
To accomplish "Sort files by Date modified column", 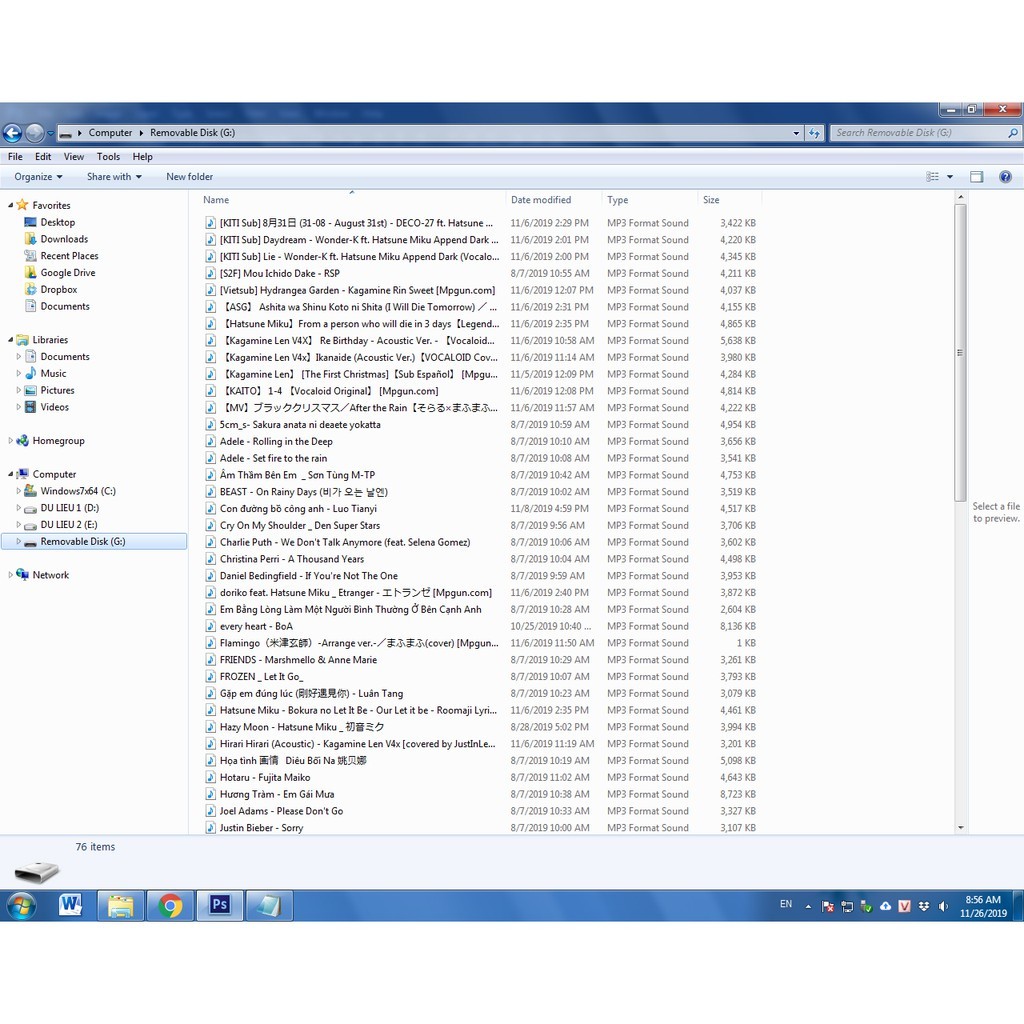I will pyautogui.click(x=541, y=200).
